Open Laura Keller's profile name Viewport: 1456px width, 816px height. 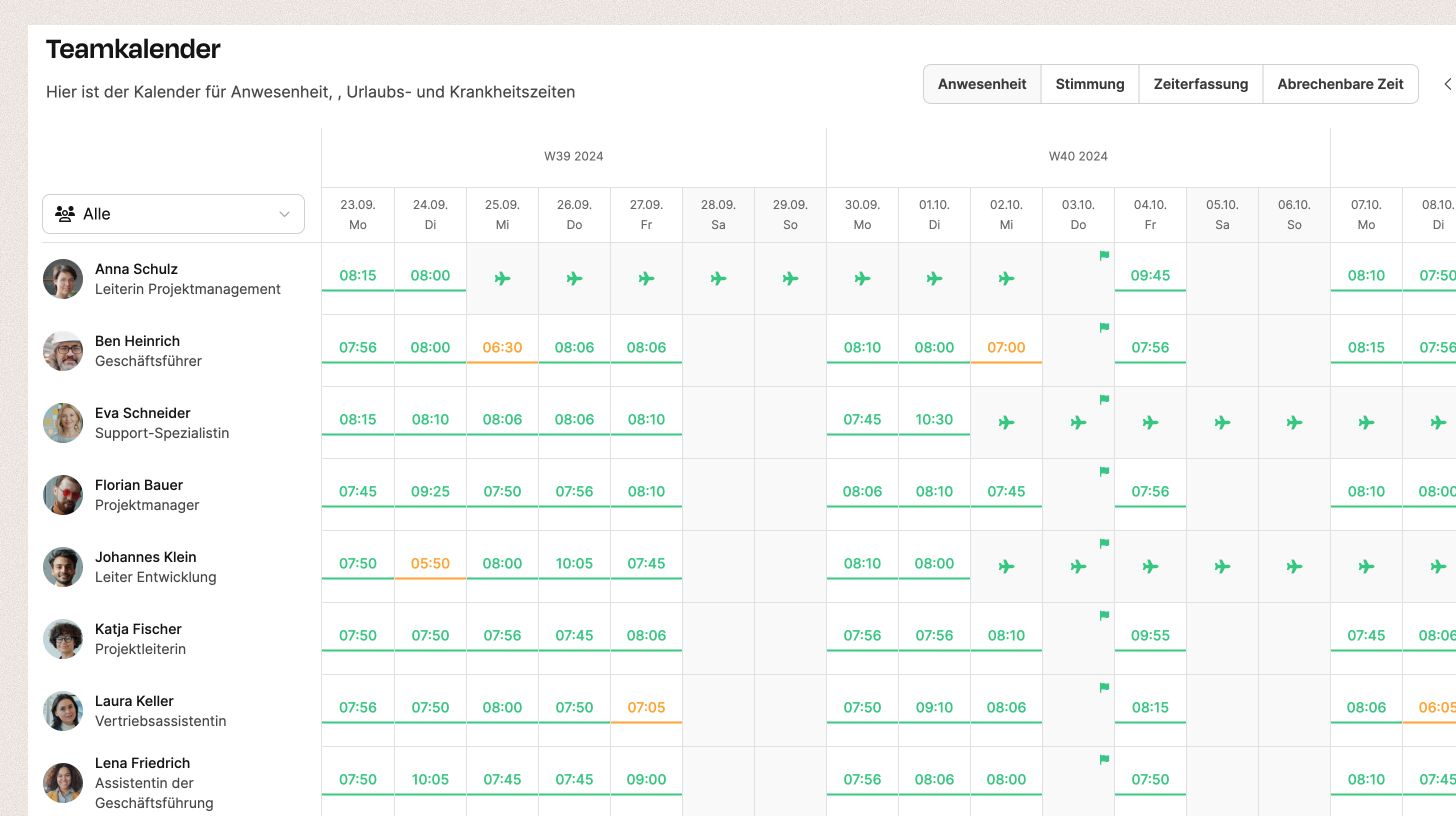[134, 701]
